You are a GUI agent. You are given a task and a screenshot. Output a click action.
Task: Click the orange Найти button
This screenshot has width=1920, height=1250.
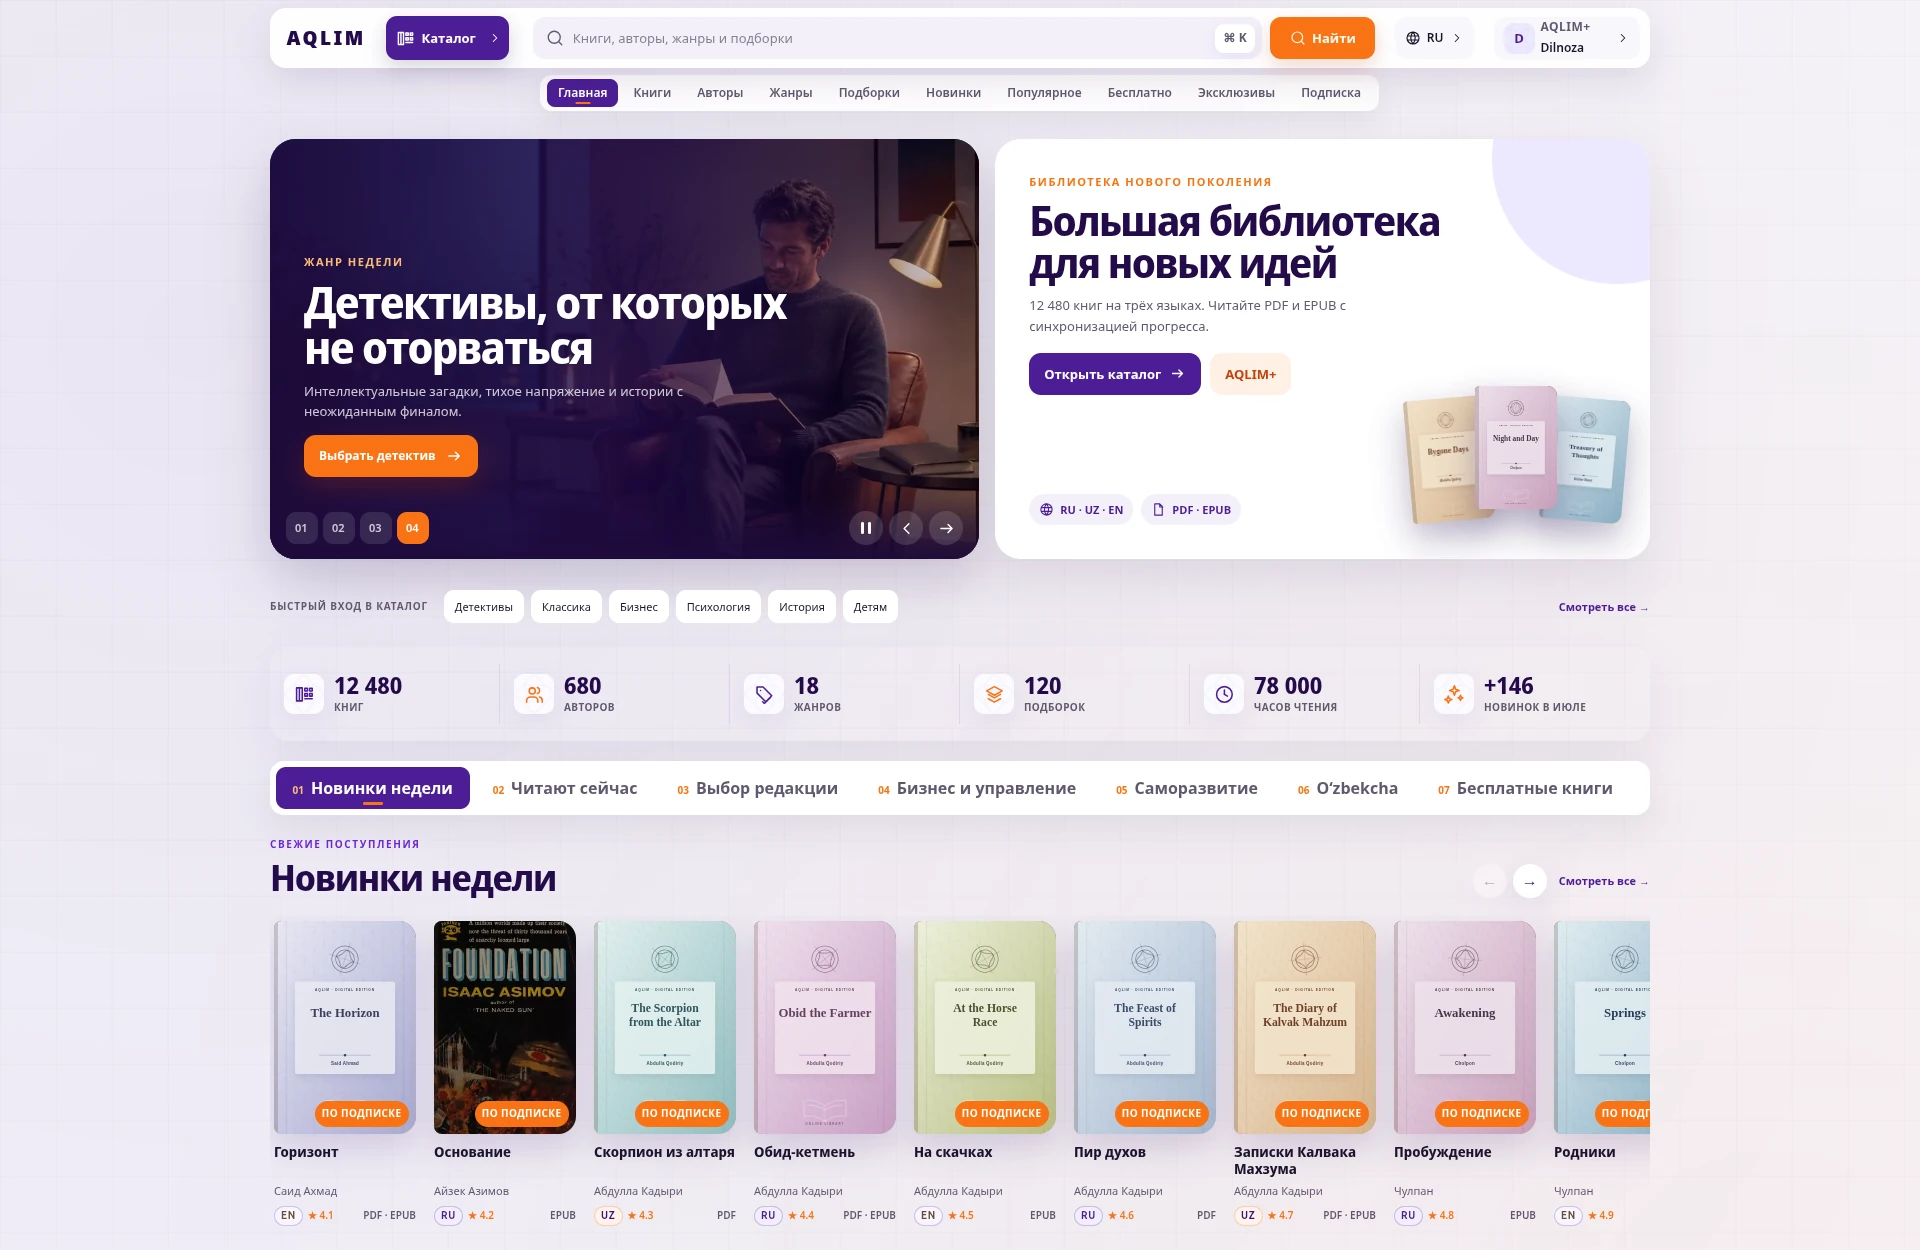click(1322, 38)
